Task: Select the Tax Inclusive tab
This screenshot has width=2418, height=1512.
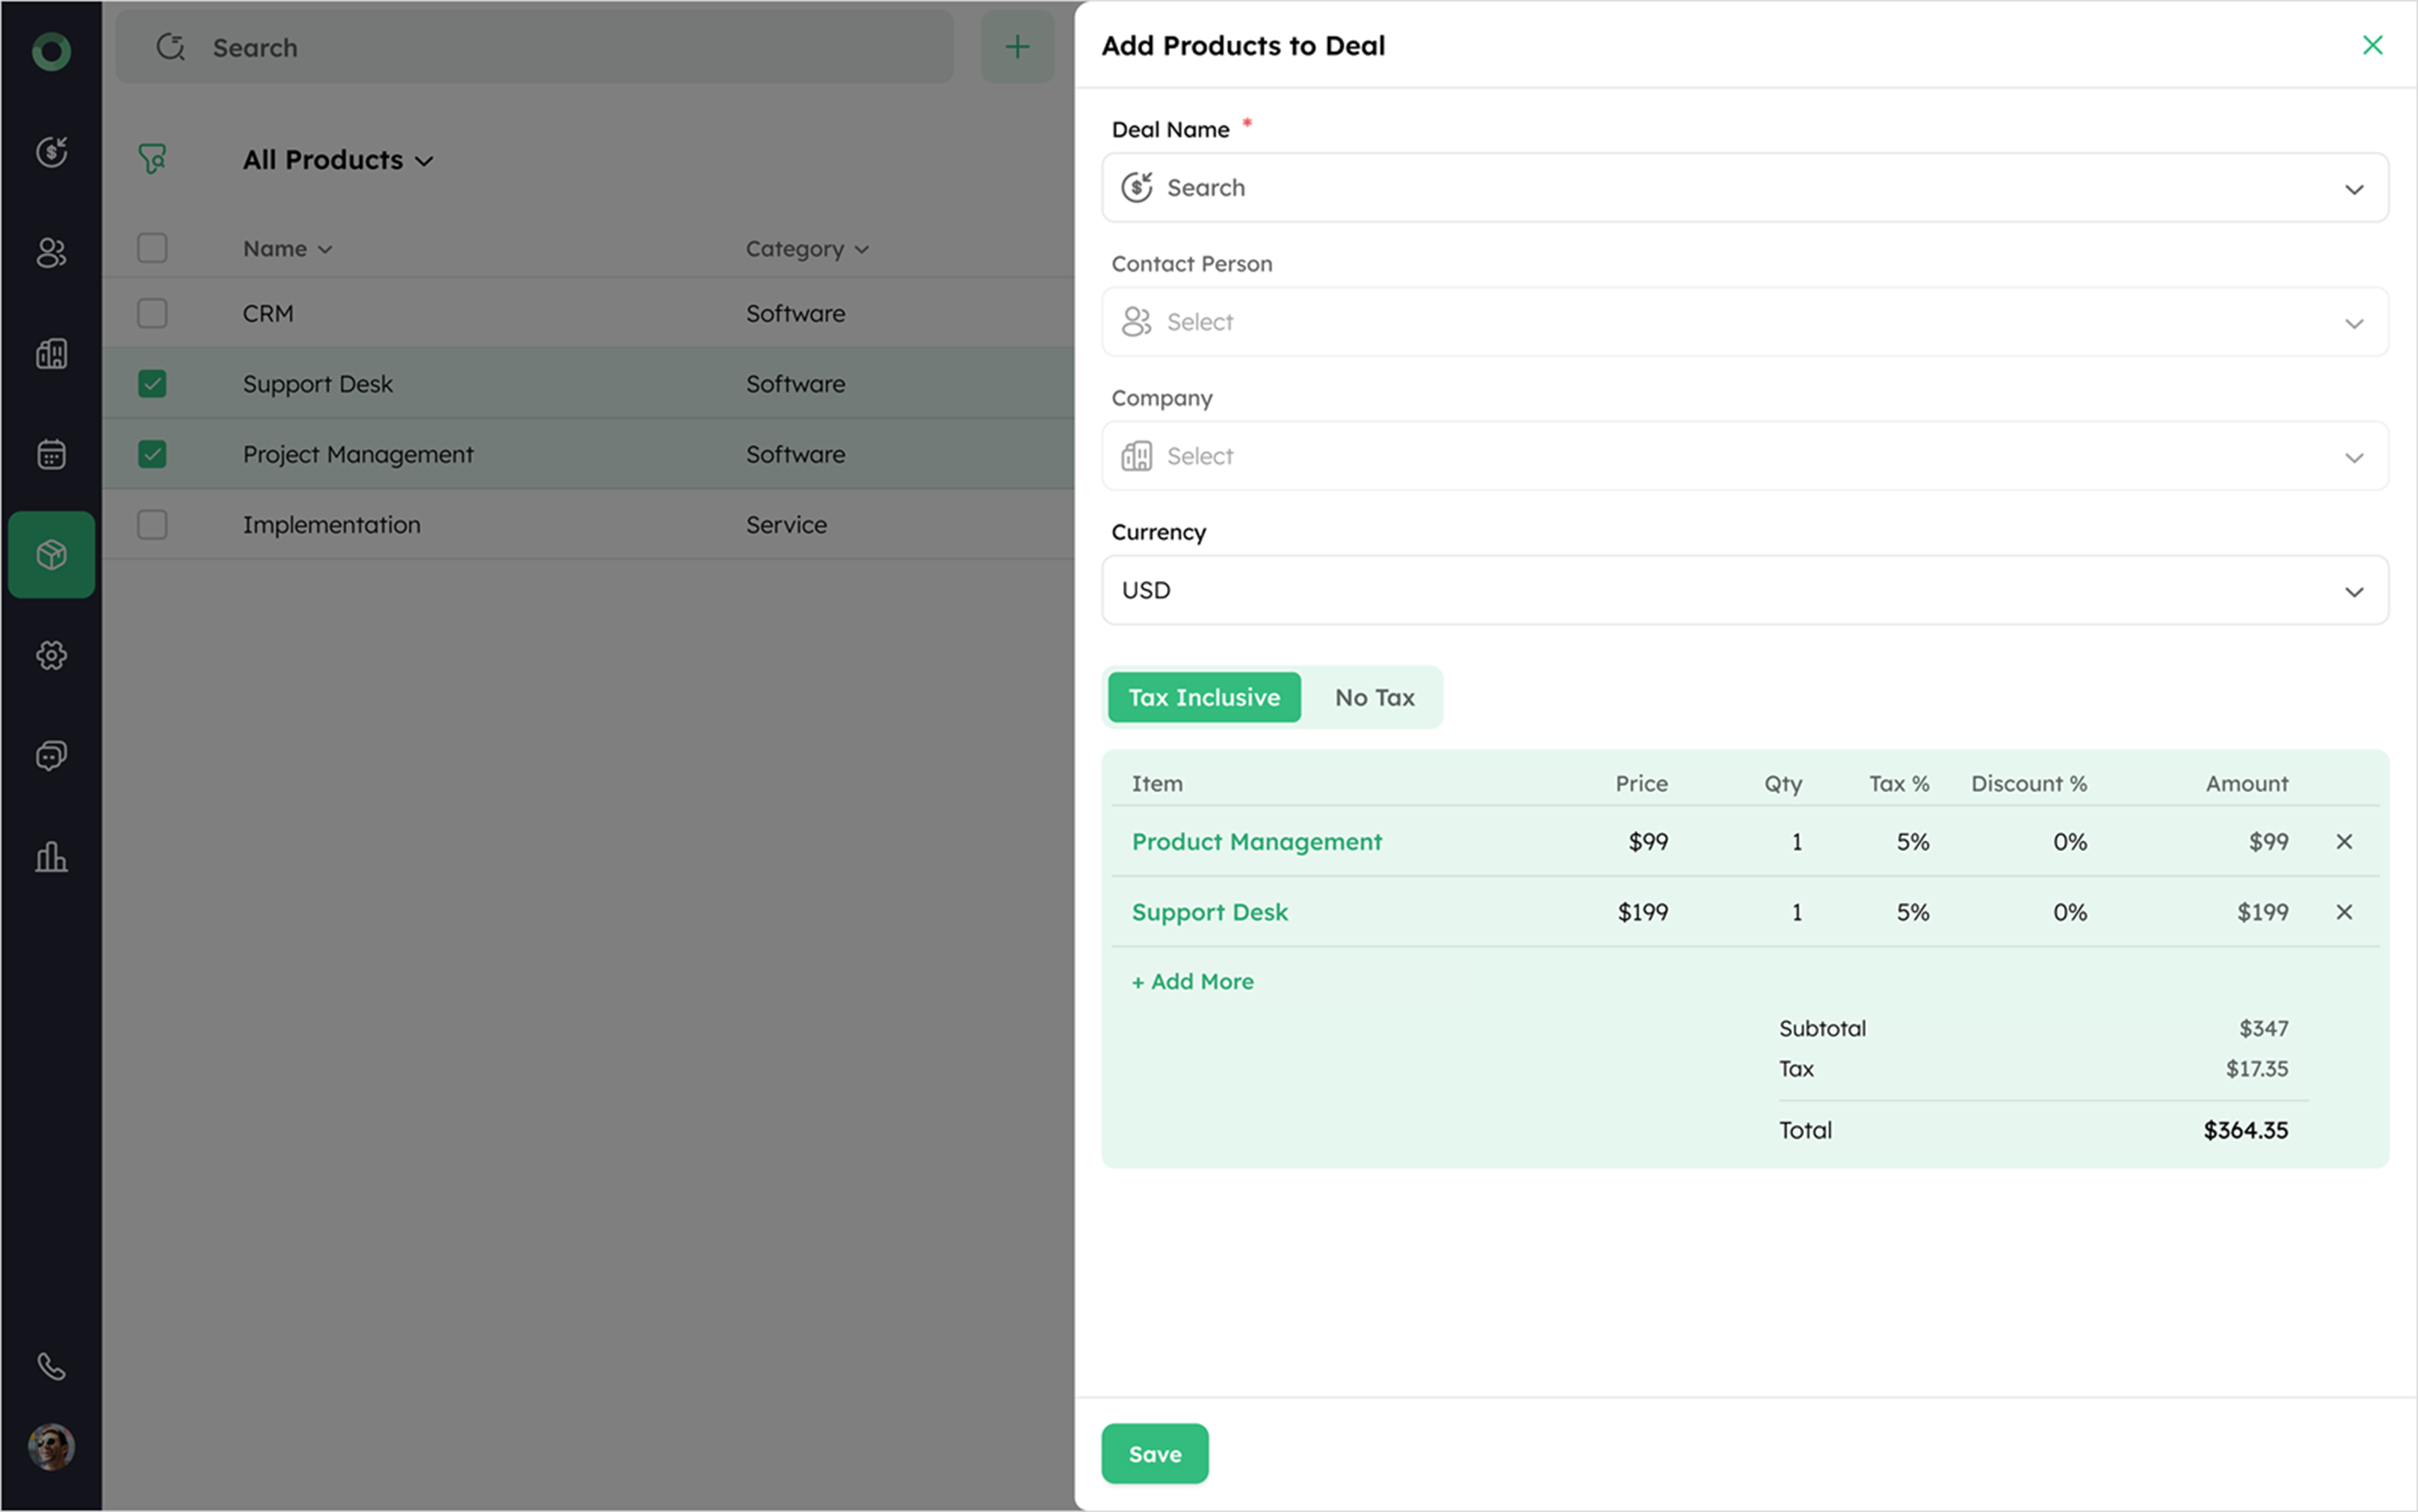Action: click(1204, 698)
